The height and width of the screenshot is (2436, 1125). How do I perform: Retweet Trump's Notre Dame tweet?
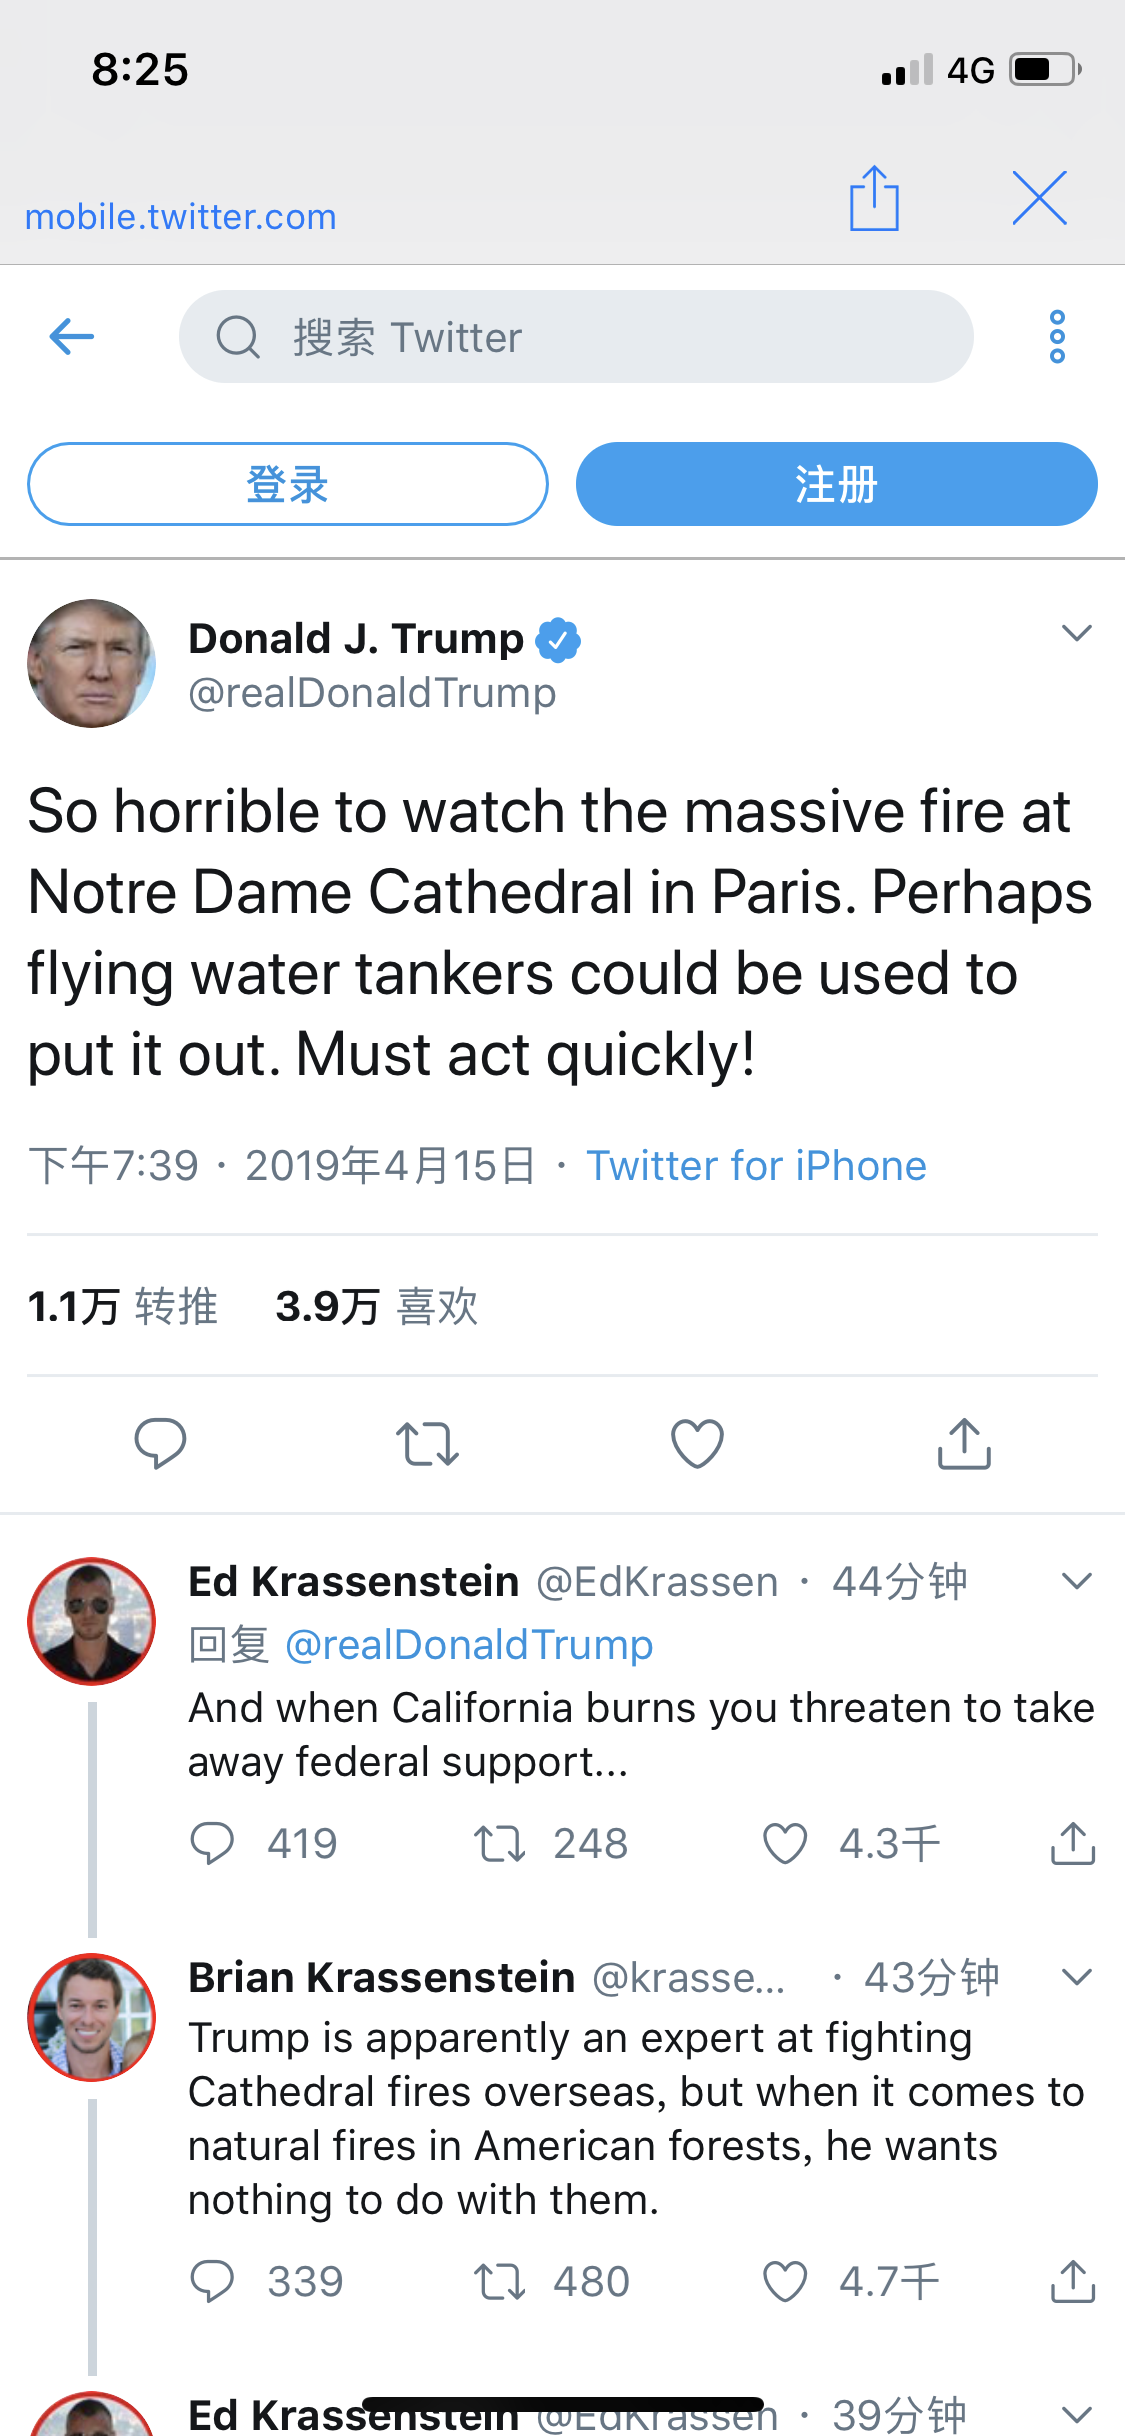427,1444
